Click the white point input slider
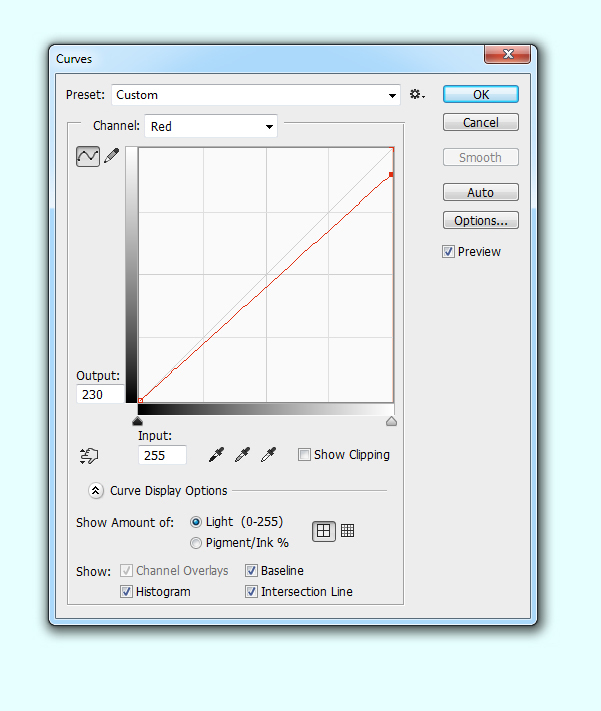The width and height of the screenshot is (601, 711). (391, 421)
